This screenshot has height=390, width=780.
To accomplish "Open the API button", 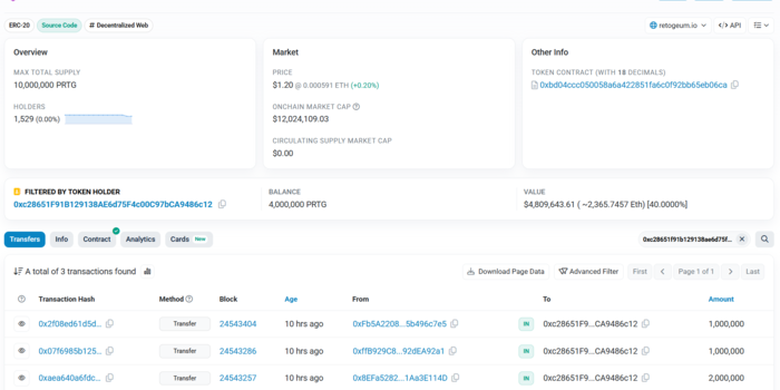I will pyautogui.click(x=730, y=25).
